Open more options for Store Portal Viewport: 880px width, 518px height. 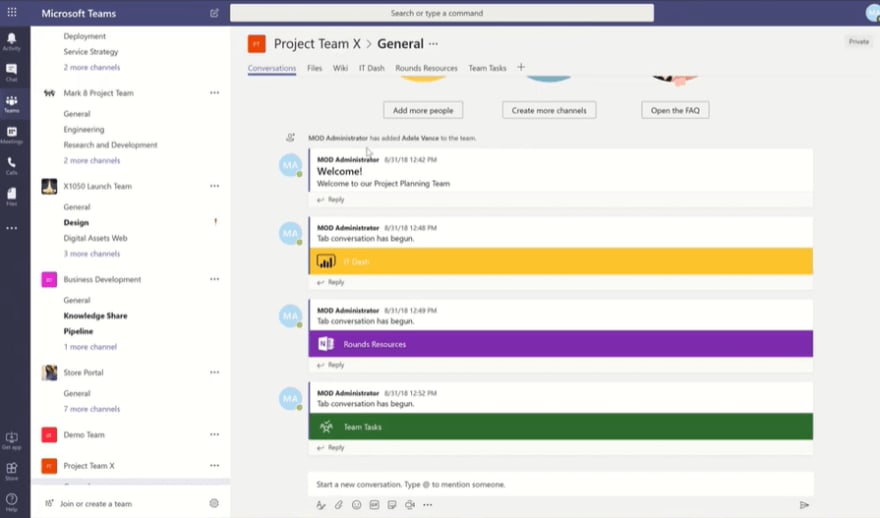click(214, 372)
